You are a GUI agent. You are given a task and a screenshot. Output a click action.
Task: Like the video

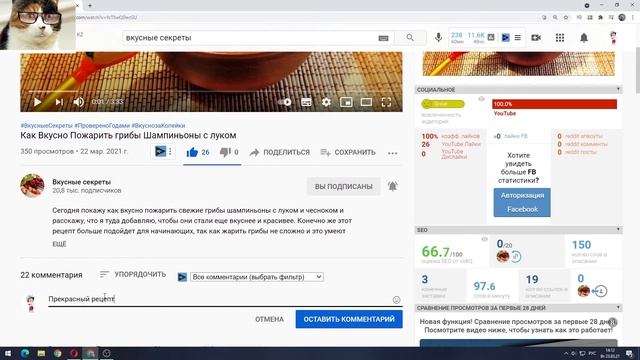pyautogui.click(x=198, y=152)
